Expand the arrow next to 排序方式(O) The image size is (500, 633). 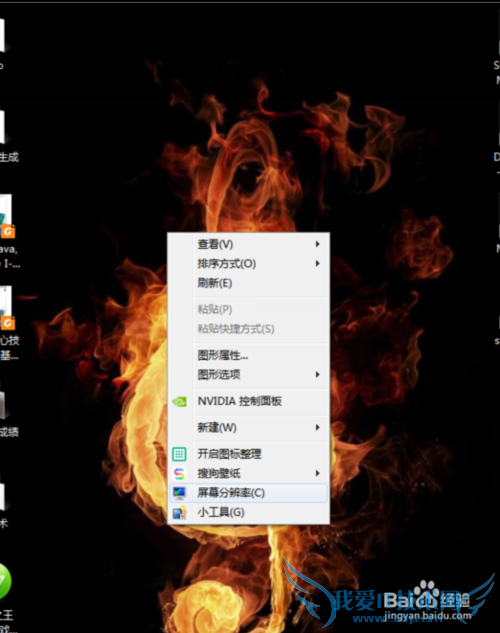pyautogui.click(x=318, y=263)
